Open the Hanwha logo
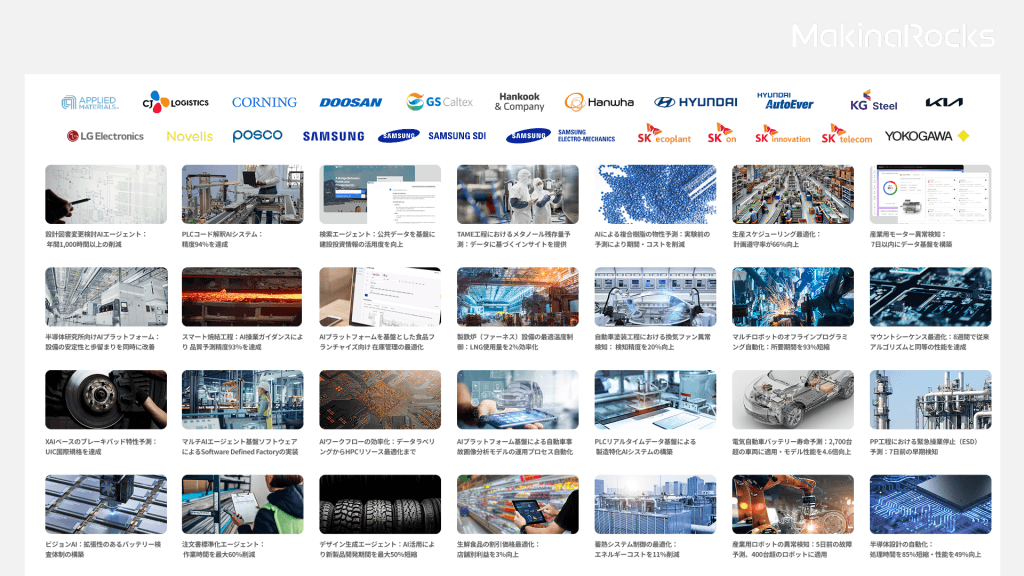This screenshot has width=1024, height=576. [599, 102]
